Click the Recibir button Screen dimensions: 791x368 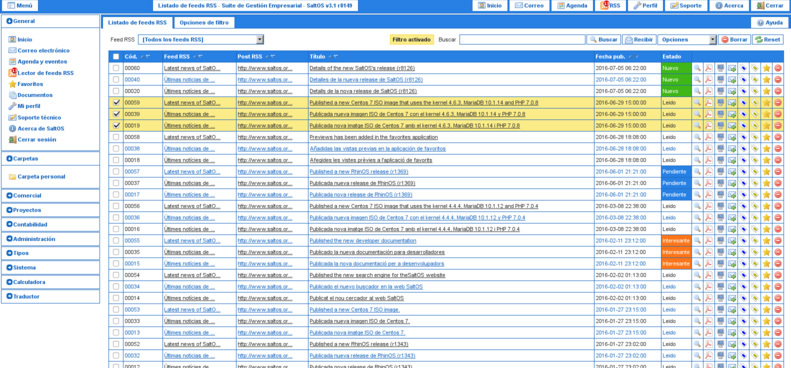click(x=639, y=39)
